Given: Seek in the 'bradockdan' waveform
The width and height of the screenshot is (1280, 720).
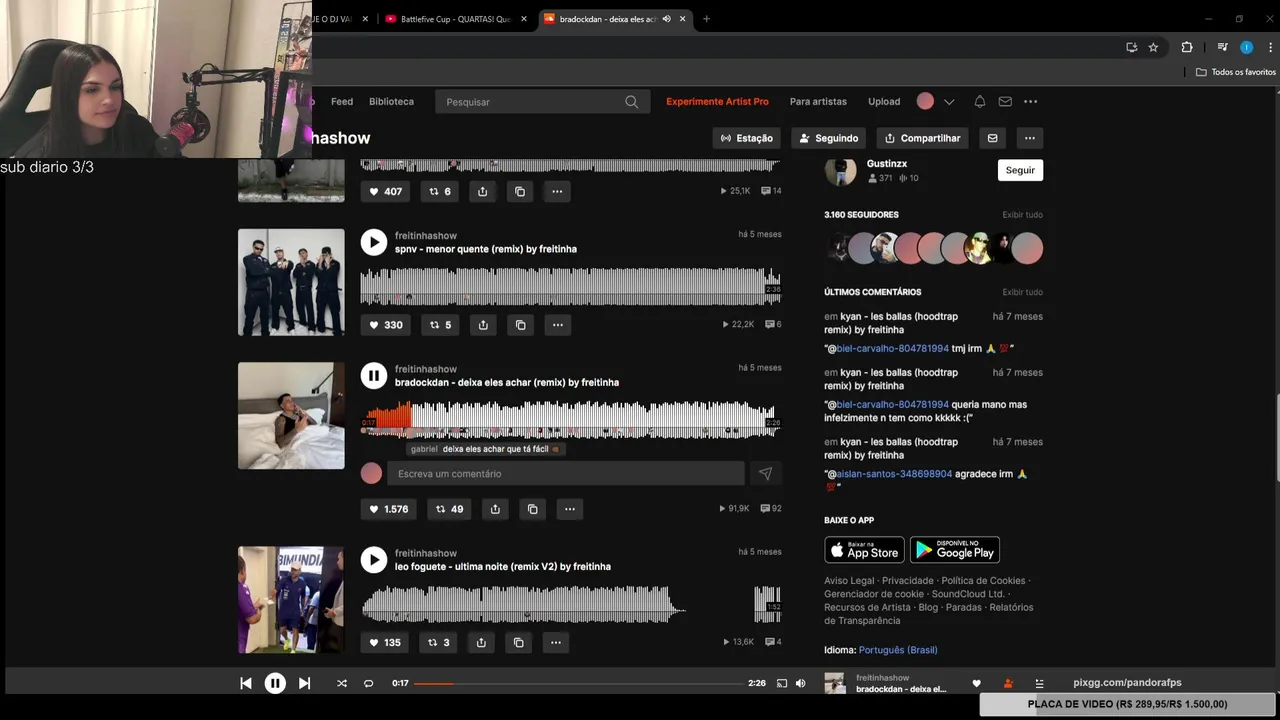Looking at the screenshot, I should point(570,419).
